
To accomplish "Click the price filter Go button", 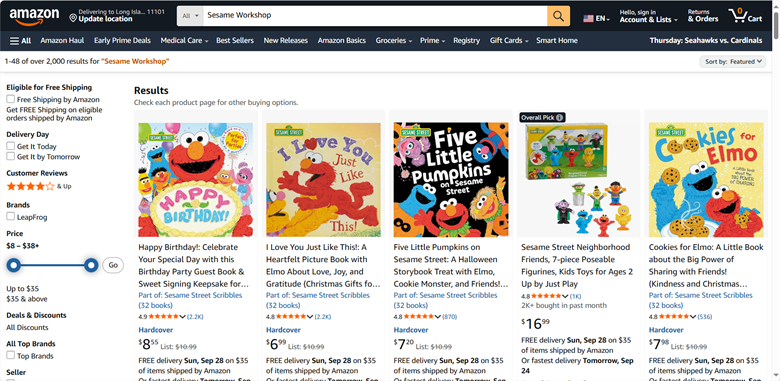I will pyautogui.click(x=113, y=265).
